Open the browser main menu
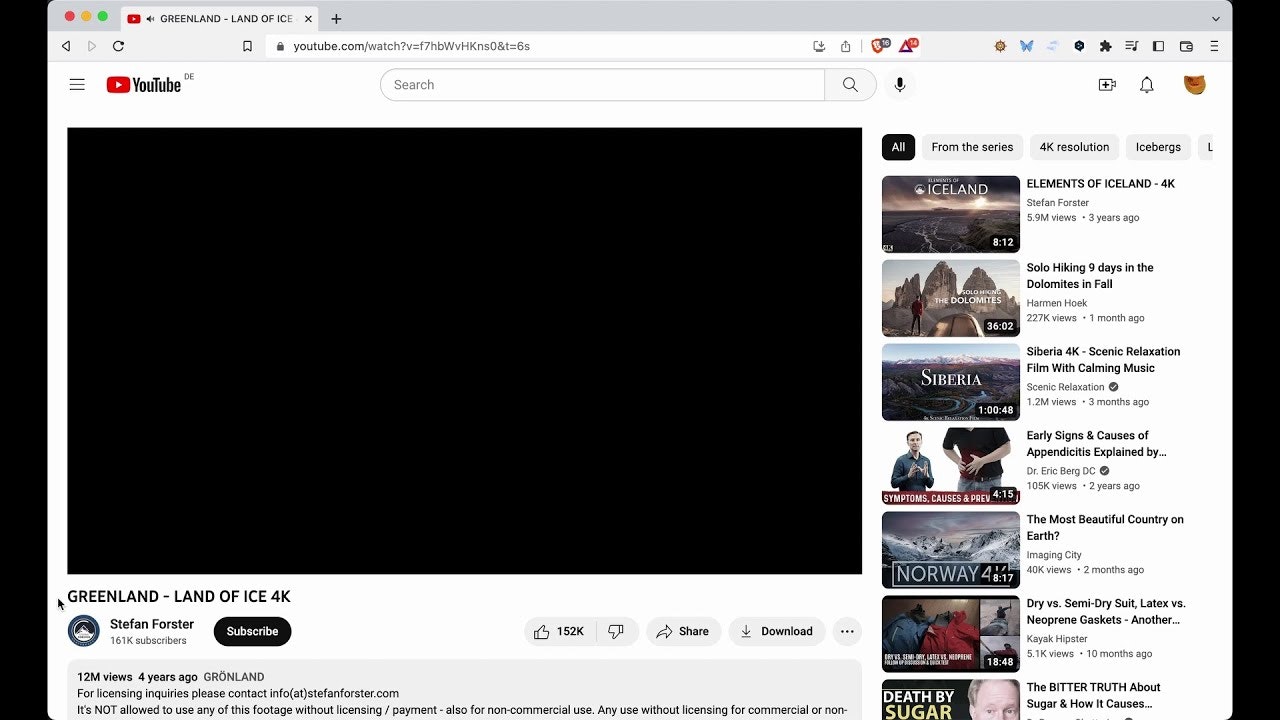Viewport: 1280px width, 720px height. tap(1214, 46)
